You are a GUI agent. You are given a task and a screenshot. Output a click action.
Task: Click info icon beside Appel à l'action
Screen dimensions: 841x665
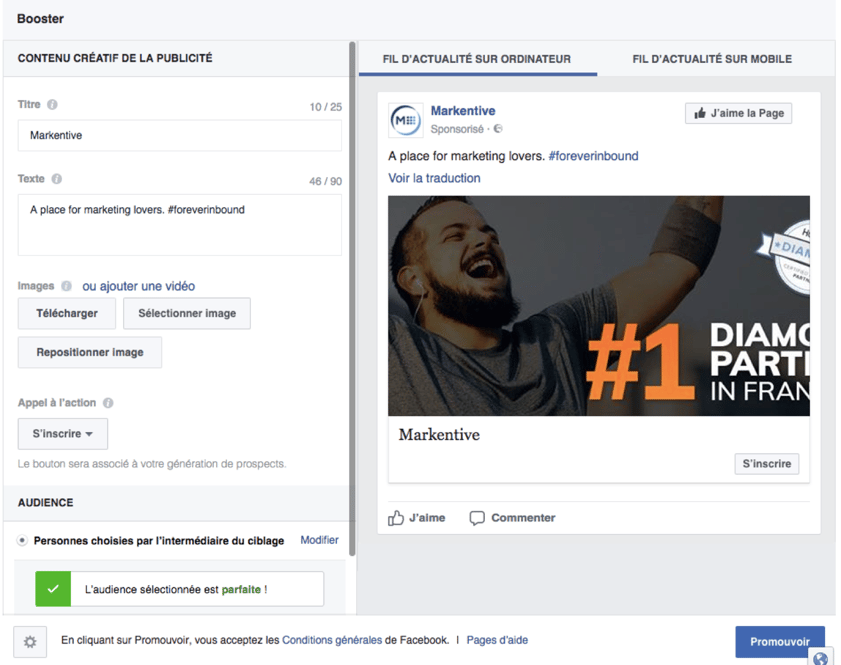pyautogui.click(x=108, y=403)
